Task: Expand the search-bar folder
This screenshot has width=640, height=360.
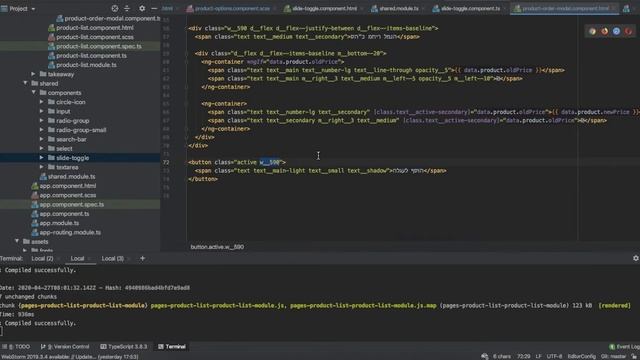Action: click(42, 139)
